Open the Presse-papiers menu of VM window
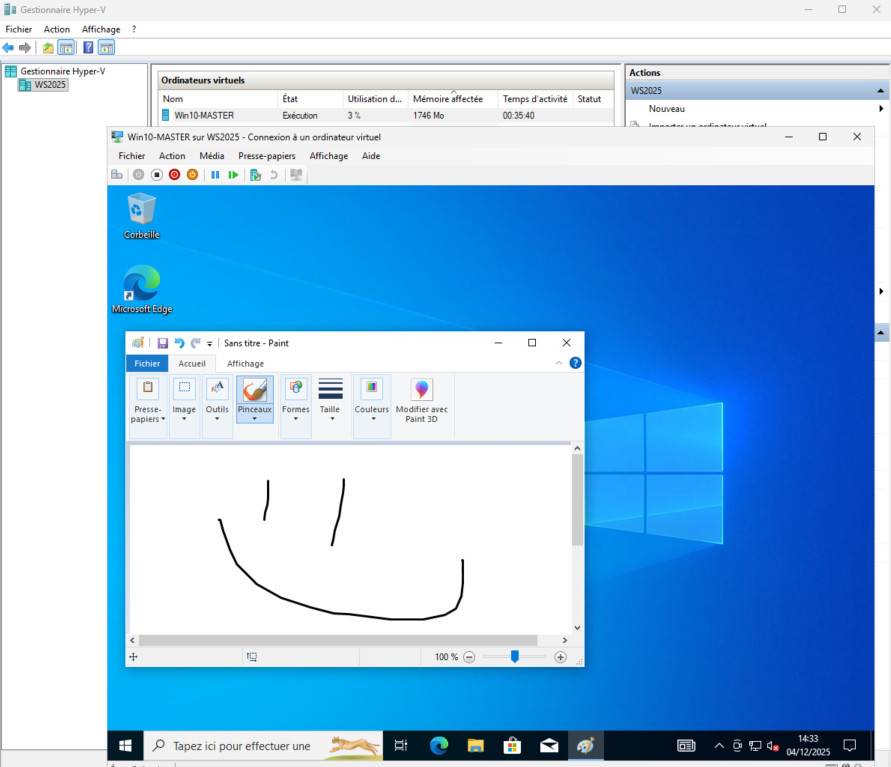This screenshot has width=891, height=767. pyautogui.click(x=266, y=156)
